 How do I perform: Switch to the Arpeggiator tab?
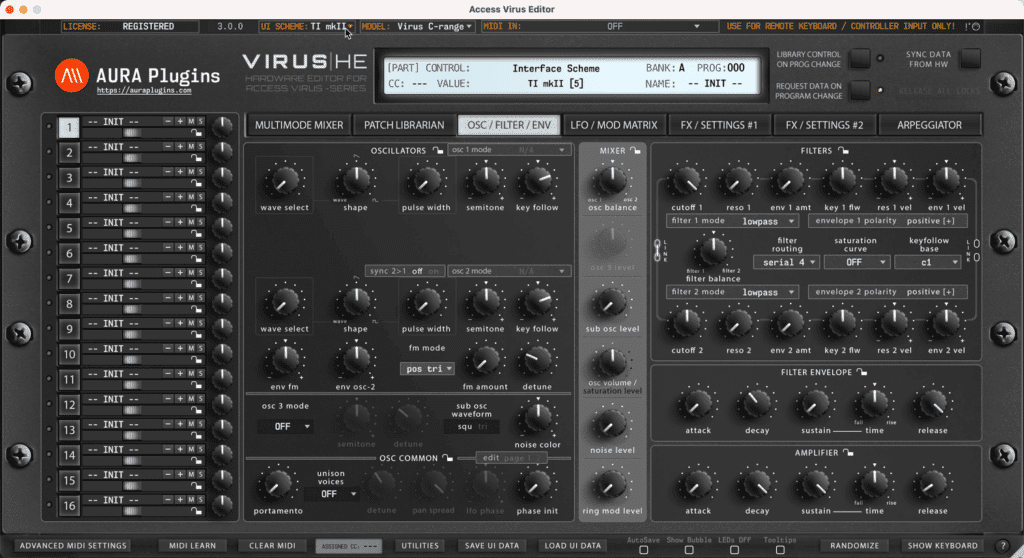pos(929,125)
